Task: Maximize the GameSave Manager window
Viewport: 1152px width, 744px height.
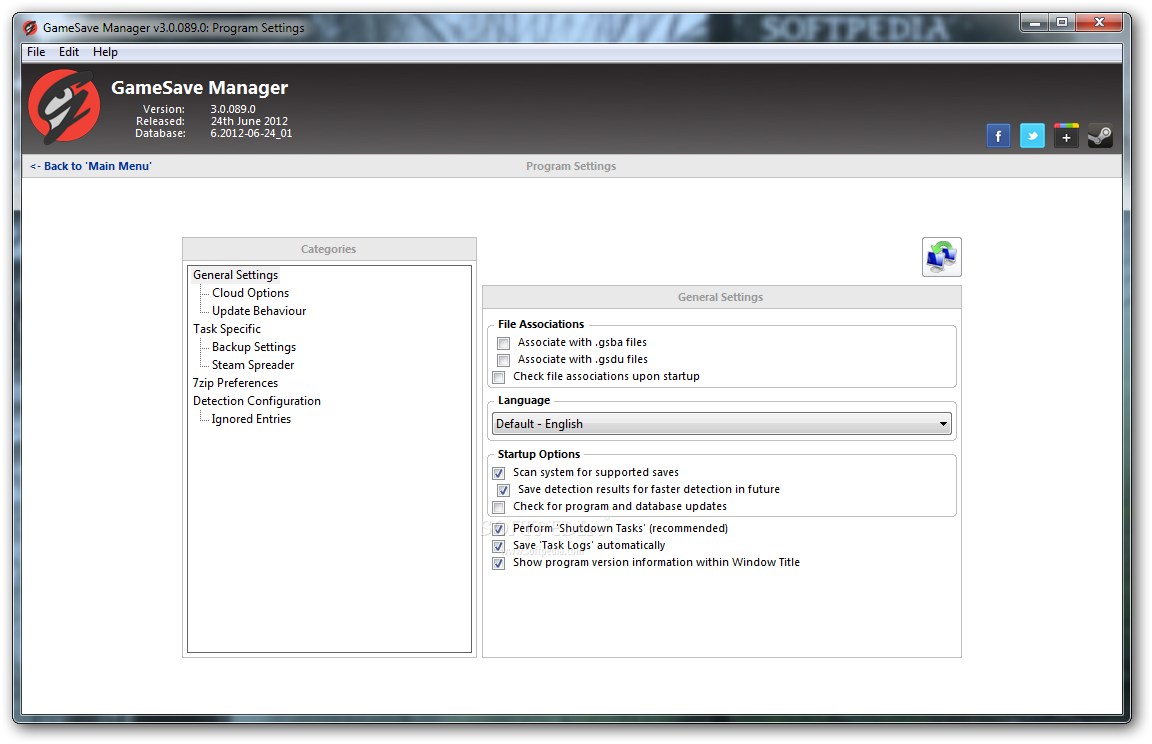Action: pyautogui.click(x=1062, y=23)
